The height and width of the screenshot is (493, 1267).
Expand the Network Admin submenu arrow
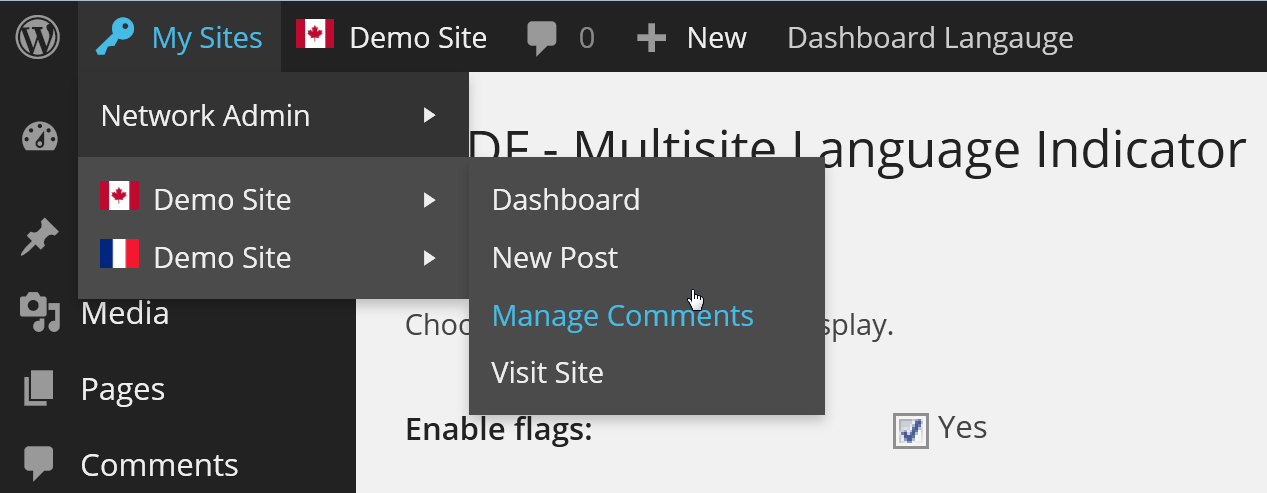click(429, 115)
